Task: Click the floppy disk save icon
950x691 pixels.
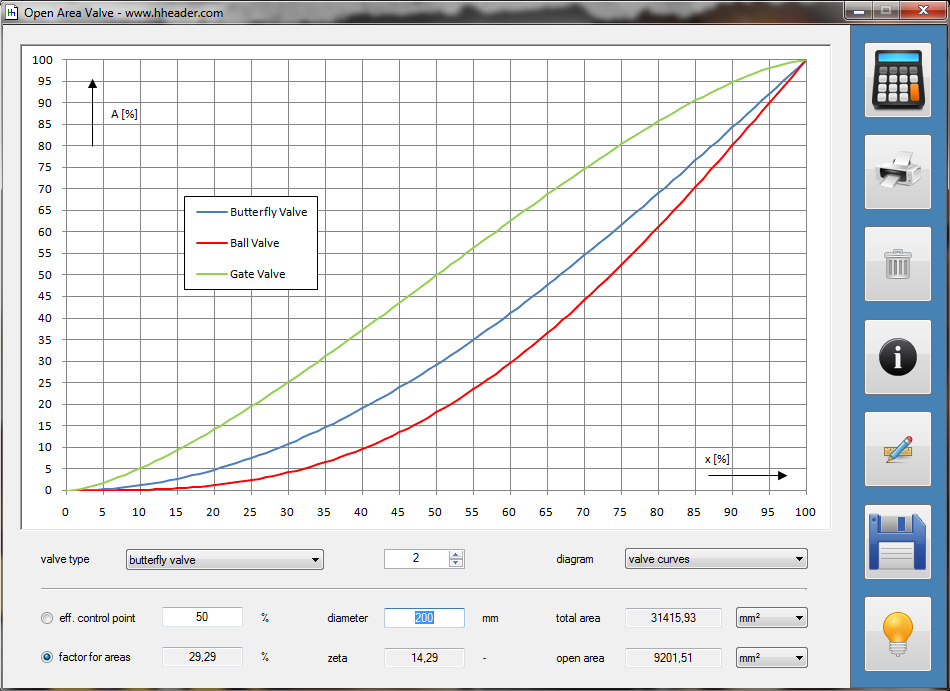Action: (x=897, y=541)
